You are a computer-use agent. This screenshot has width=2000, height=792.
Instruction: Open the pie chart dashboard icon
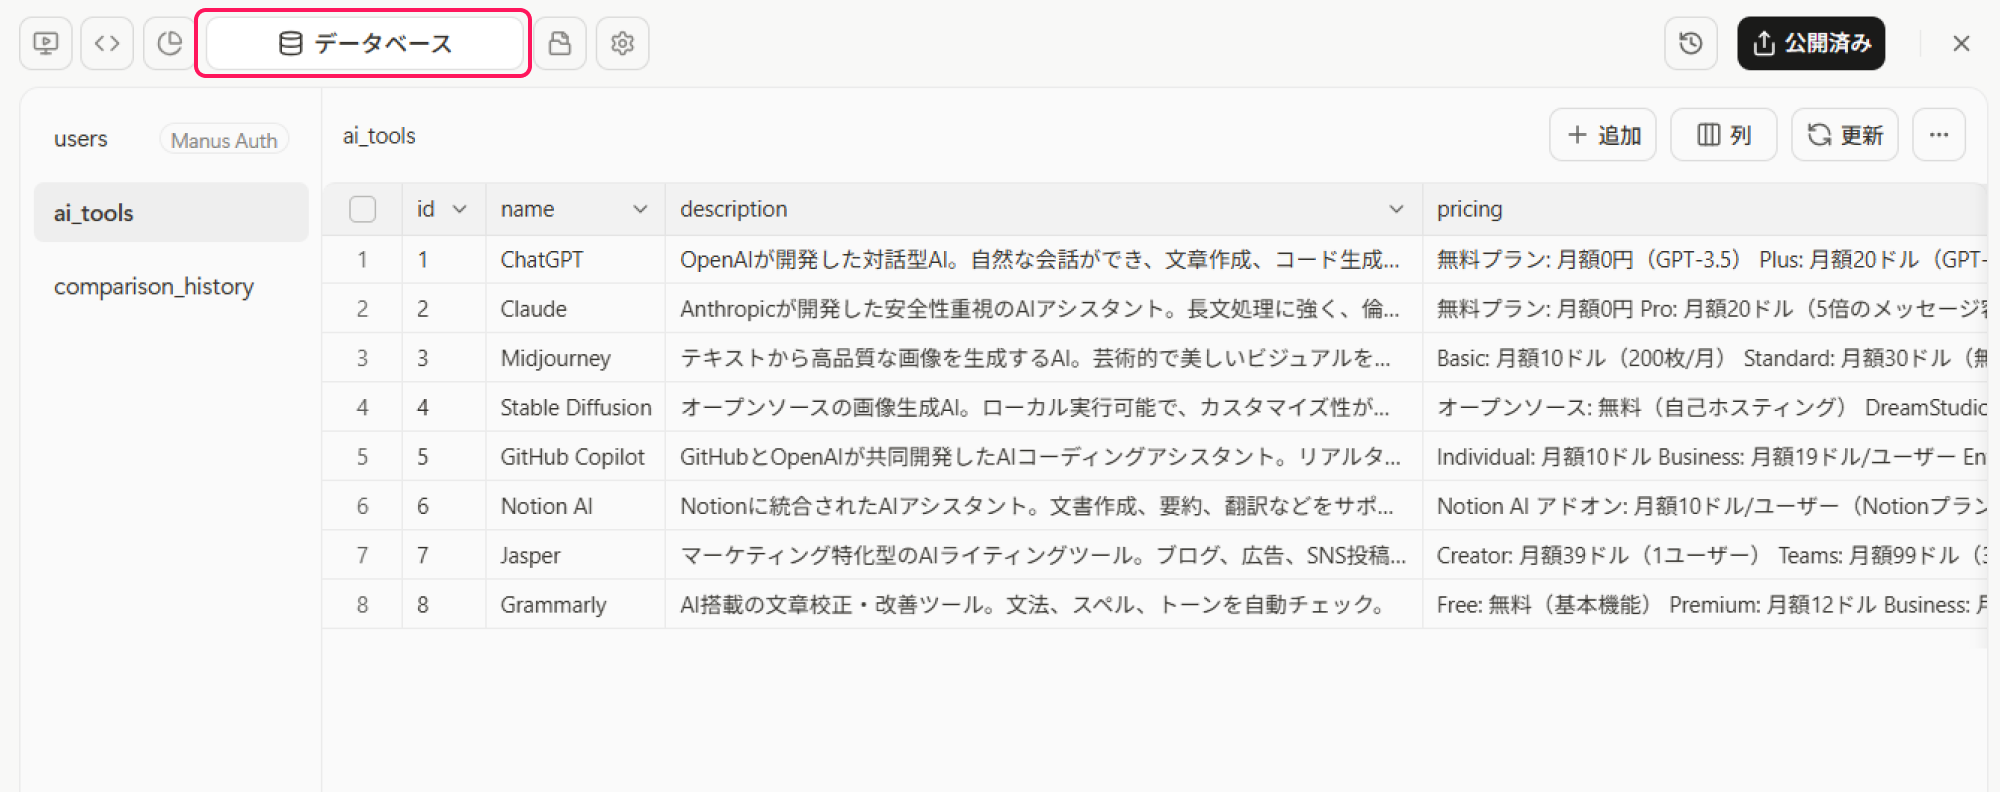click(x=170, y=43)
